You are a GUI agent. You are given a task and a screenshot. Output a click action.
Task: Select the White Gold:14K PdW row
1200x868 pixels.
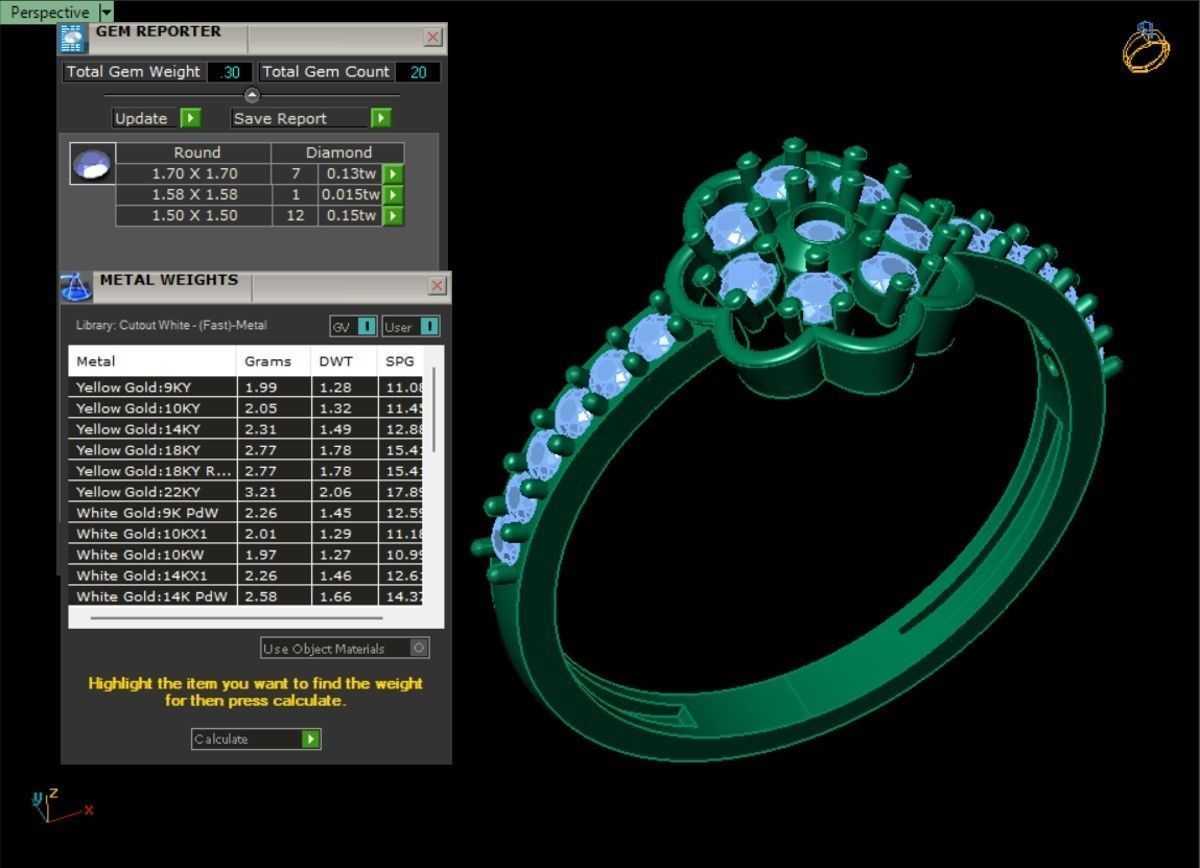click(247, 596)
